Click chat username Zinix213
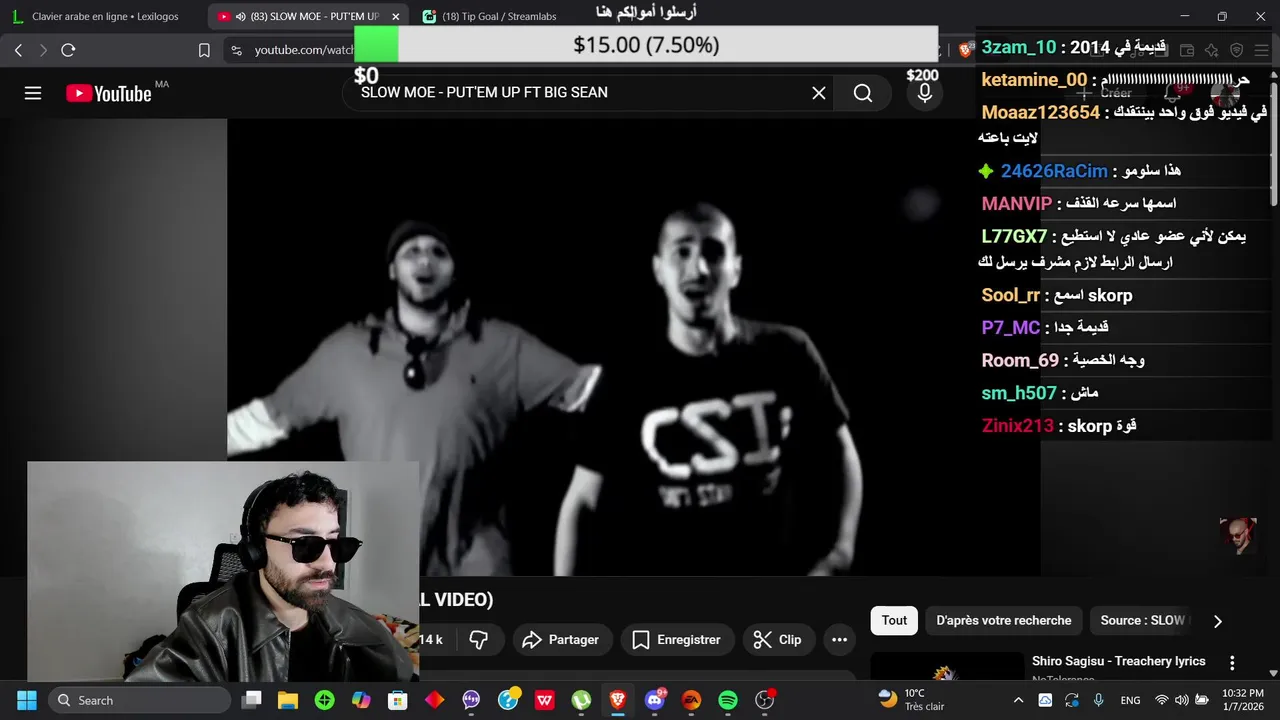This screenshot has height=720, width=1280. point(1018,426)
